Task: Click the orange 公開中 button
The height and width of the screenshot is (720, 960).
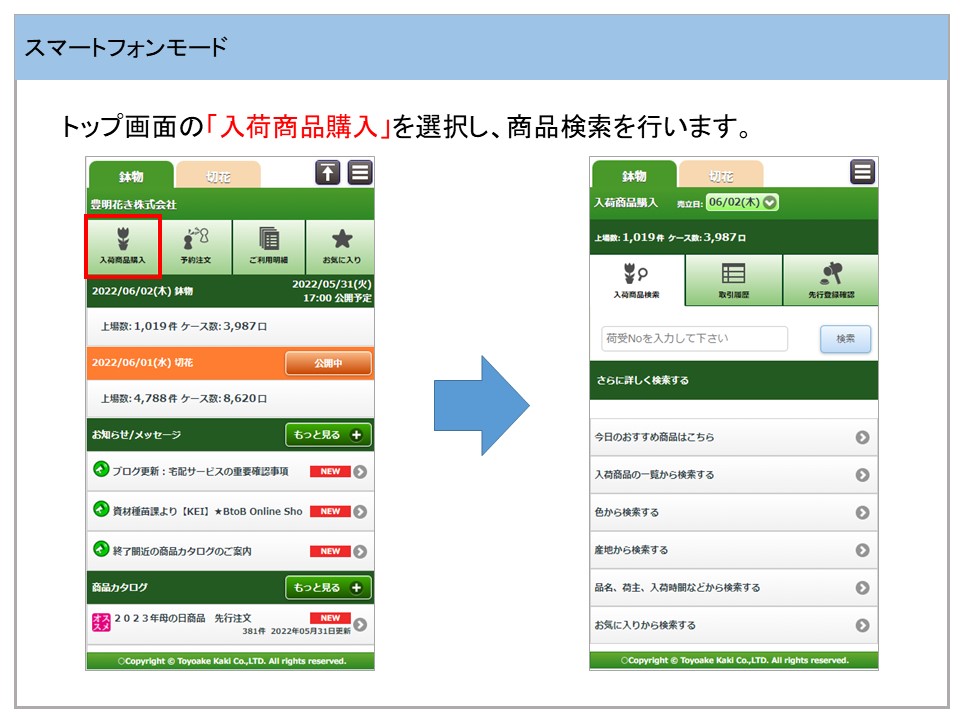Action: coord(328,363)
